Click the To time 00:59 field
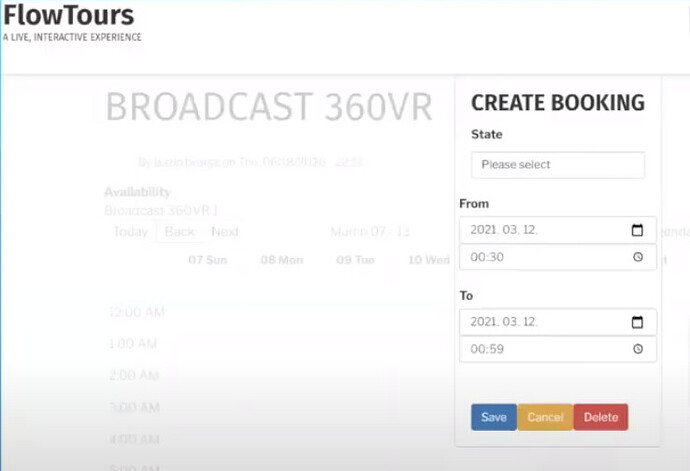The height and width of the screenshot is (471, 690). (x=558, y=349)
